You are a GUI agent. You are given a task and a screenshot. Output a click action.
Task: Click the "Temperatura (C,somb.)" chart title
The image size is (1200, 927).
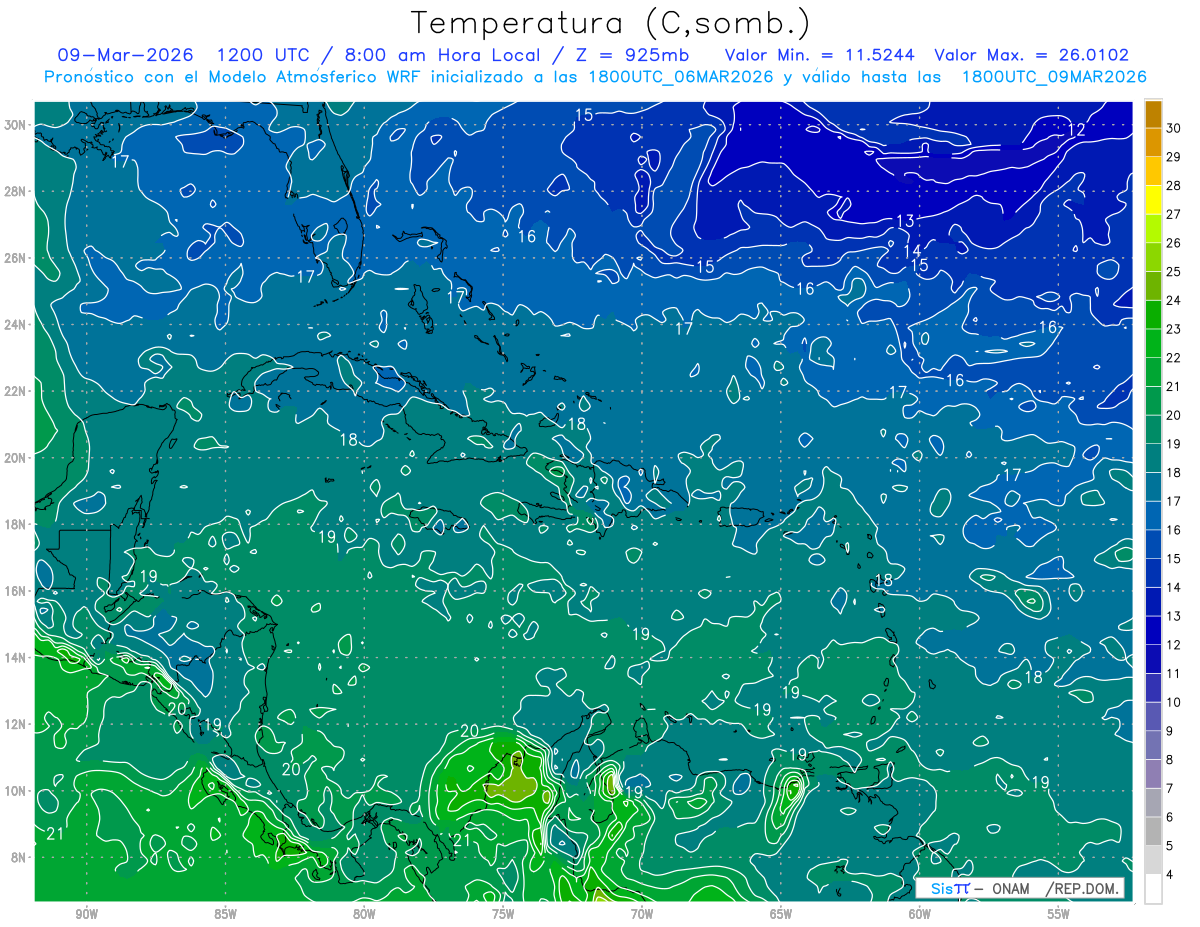(x=611, y=23)
